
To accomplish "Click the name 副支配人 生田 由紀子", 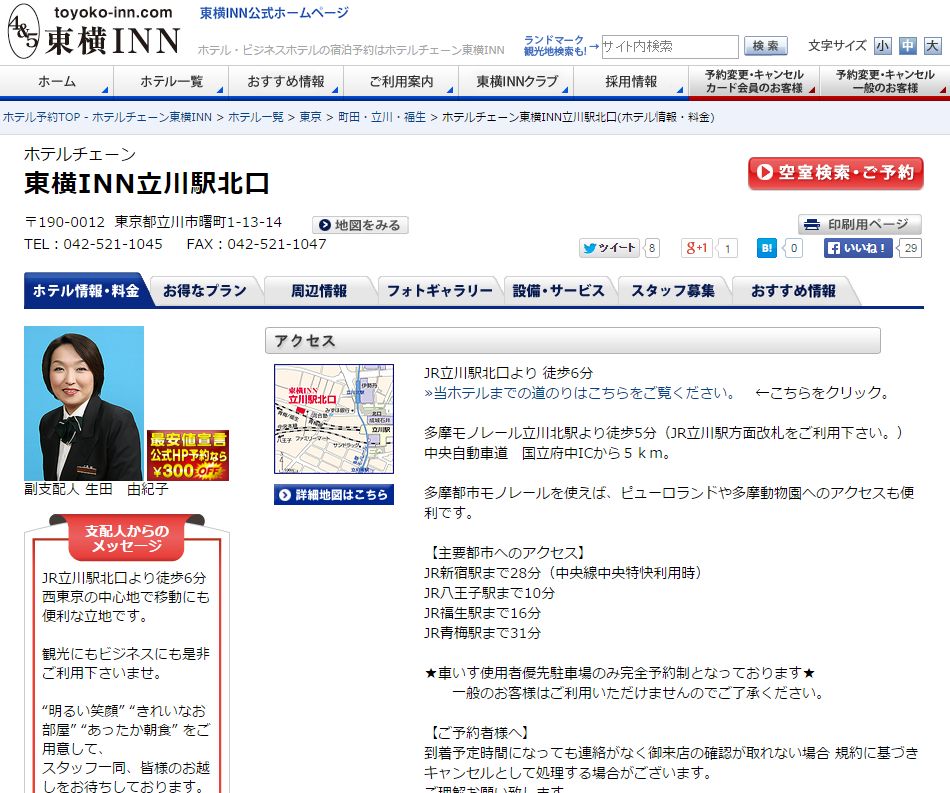I will (96, 489).
